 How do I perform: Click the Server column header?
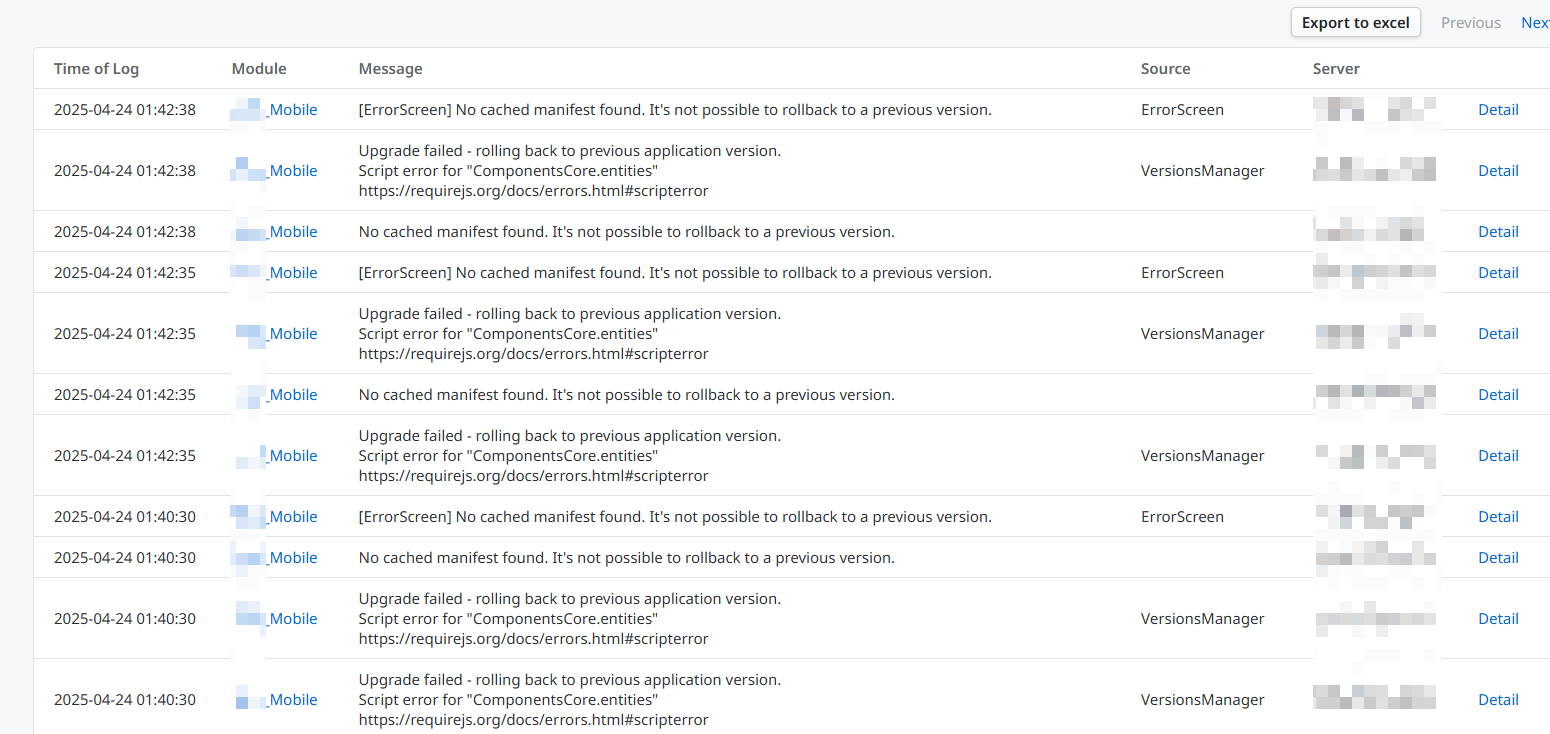click(1336, 69)
